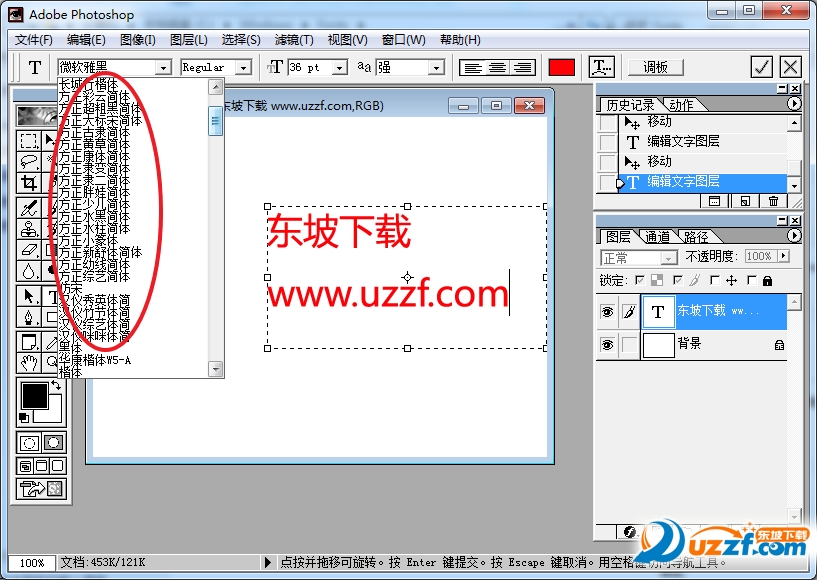Center text in options bar
The height and width of the screenshot is (580, 817).
tap(498, 67)
